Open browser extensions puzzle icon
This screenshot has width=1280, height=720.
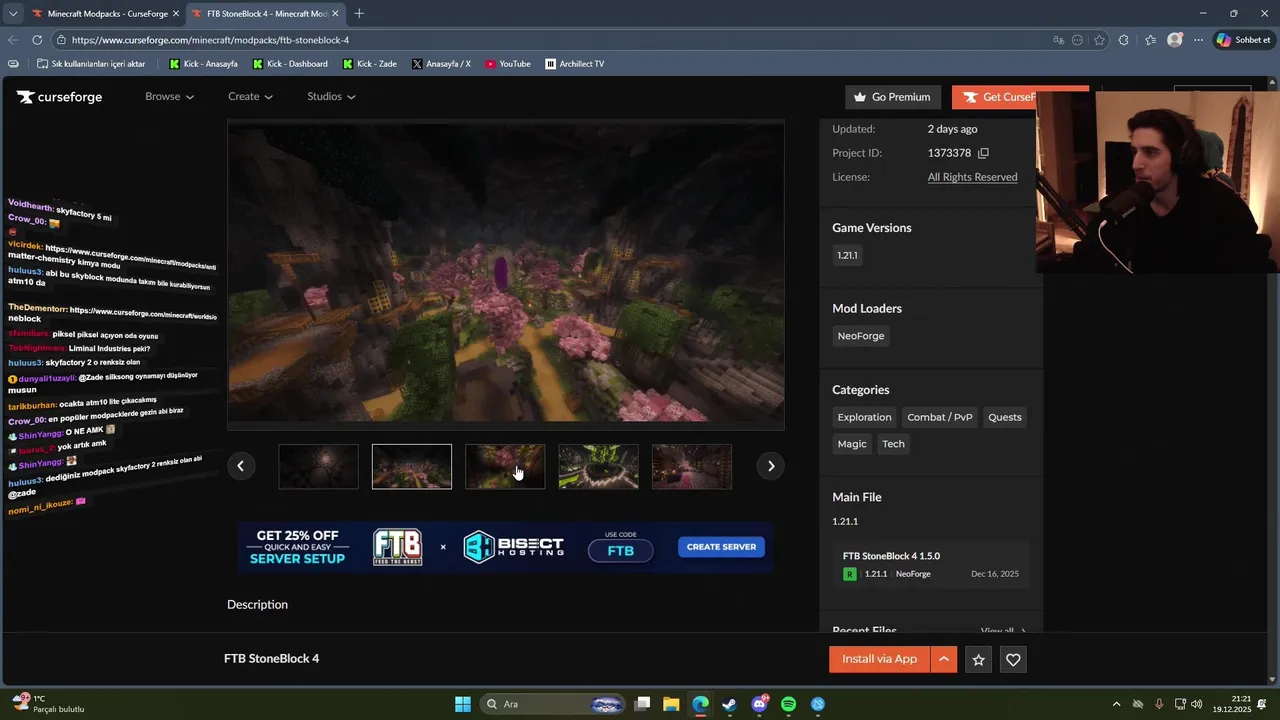1124,40
